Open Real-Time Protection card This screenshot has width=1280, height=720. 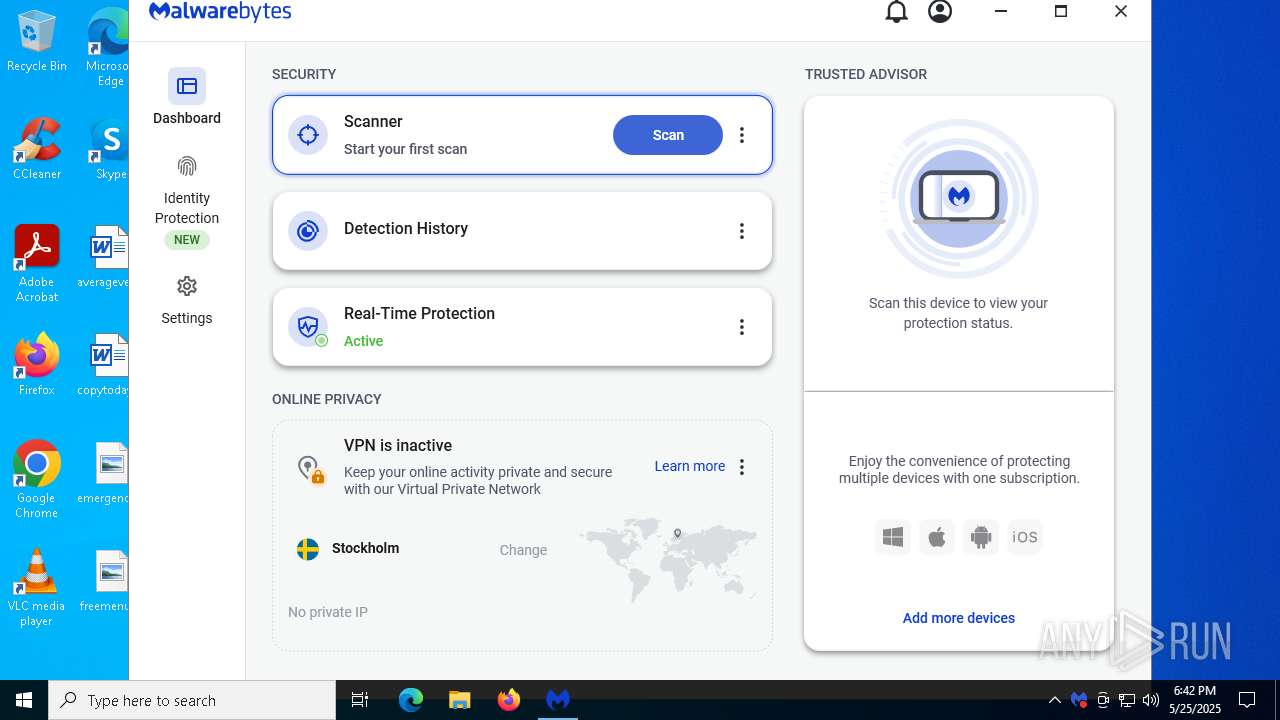(x=522, y=327)
